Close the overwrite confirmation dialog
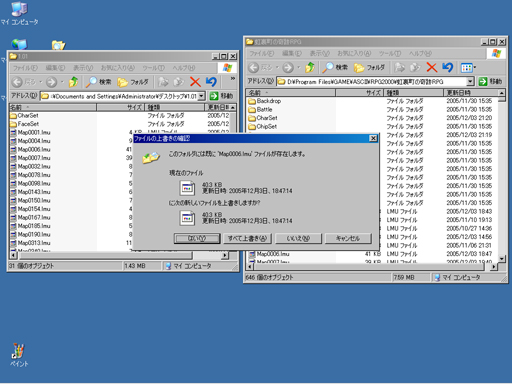 tap(373, 138)
